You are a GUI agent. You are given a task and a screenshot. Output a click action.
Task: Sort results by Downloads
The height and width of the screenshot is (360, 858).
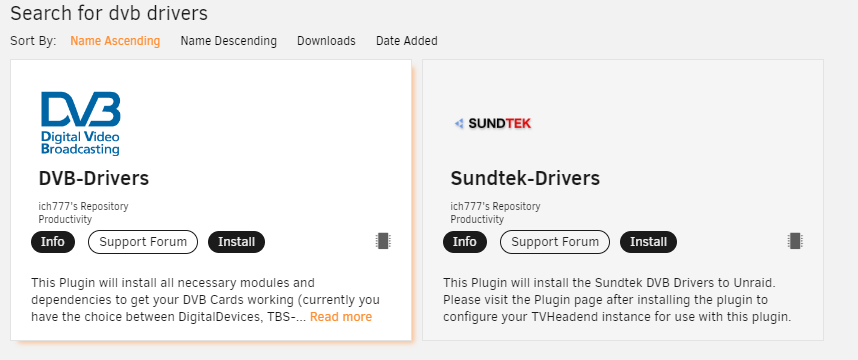326,41
